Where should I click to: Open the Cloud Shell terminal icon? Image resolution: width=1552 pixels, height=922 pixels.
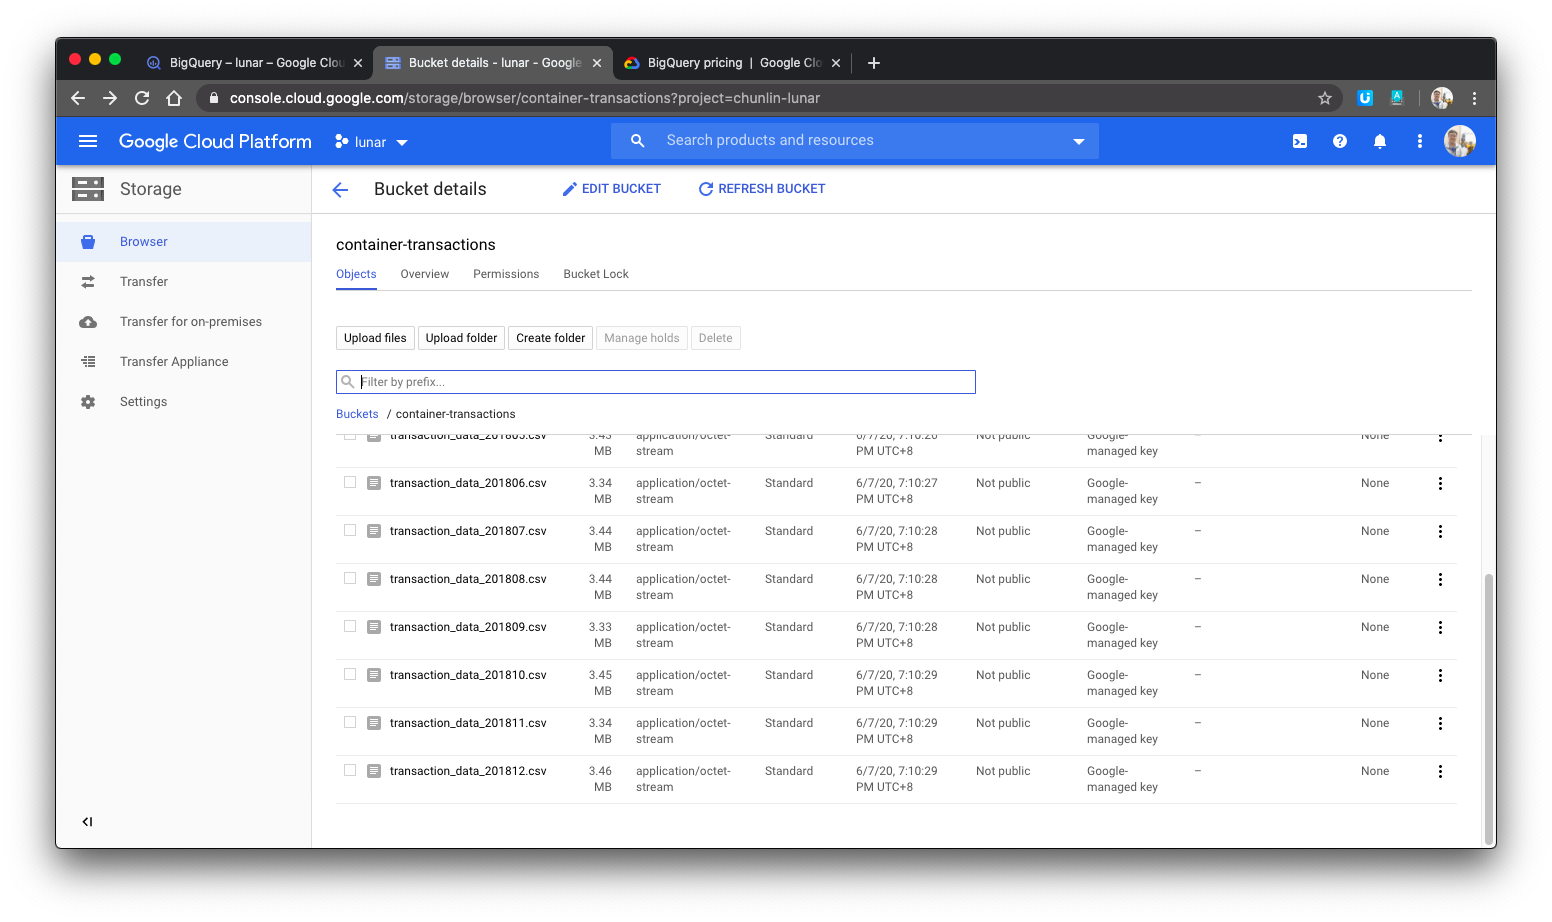pyautogui.click(x=1299, y=141)
